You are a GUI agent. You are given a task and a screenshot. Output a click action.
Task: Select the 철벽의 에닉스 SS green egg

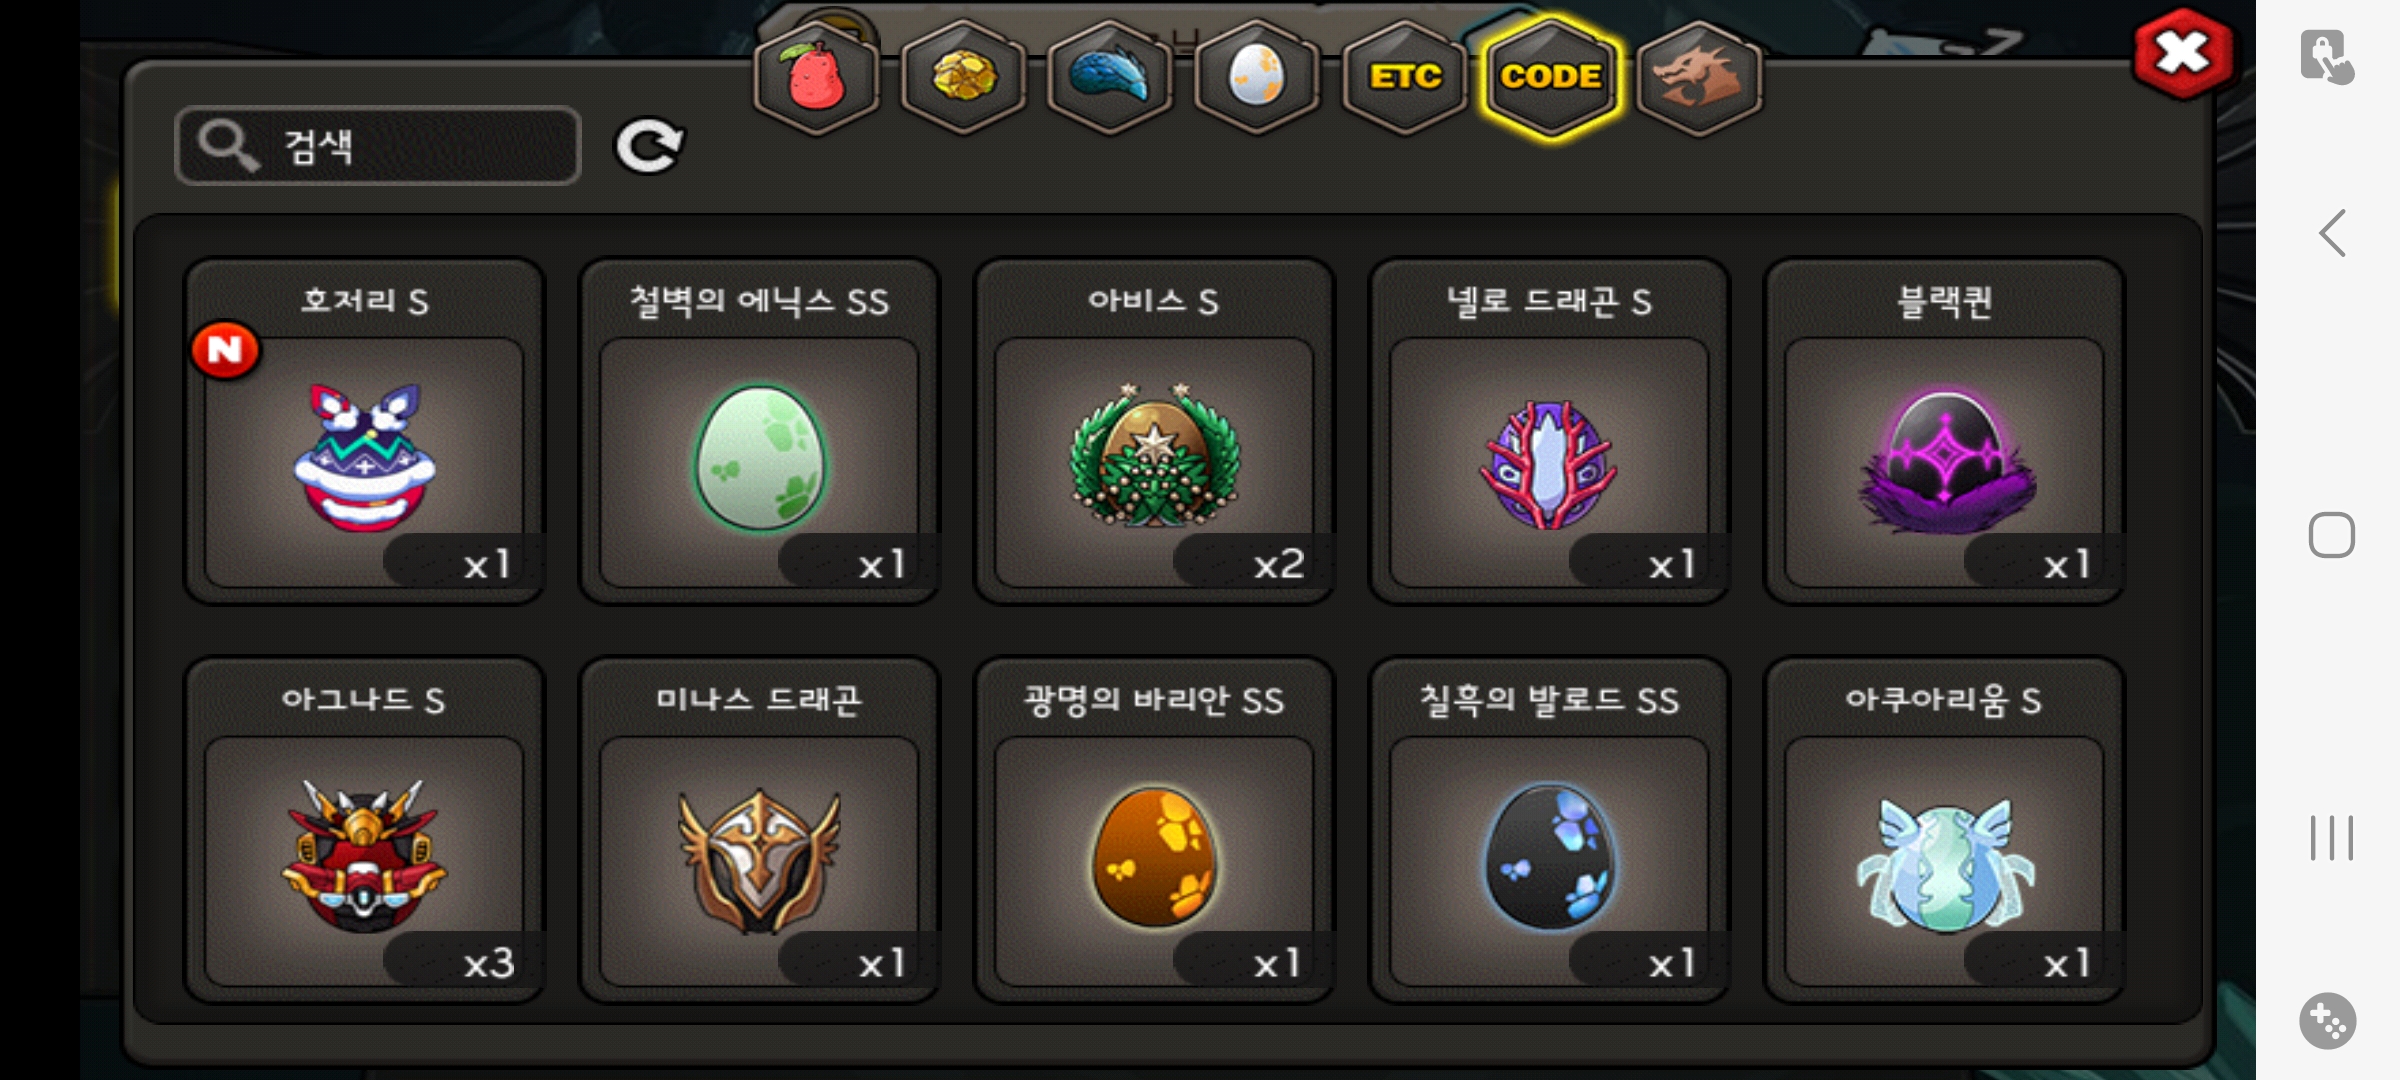point(759,432)
